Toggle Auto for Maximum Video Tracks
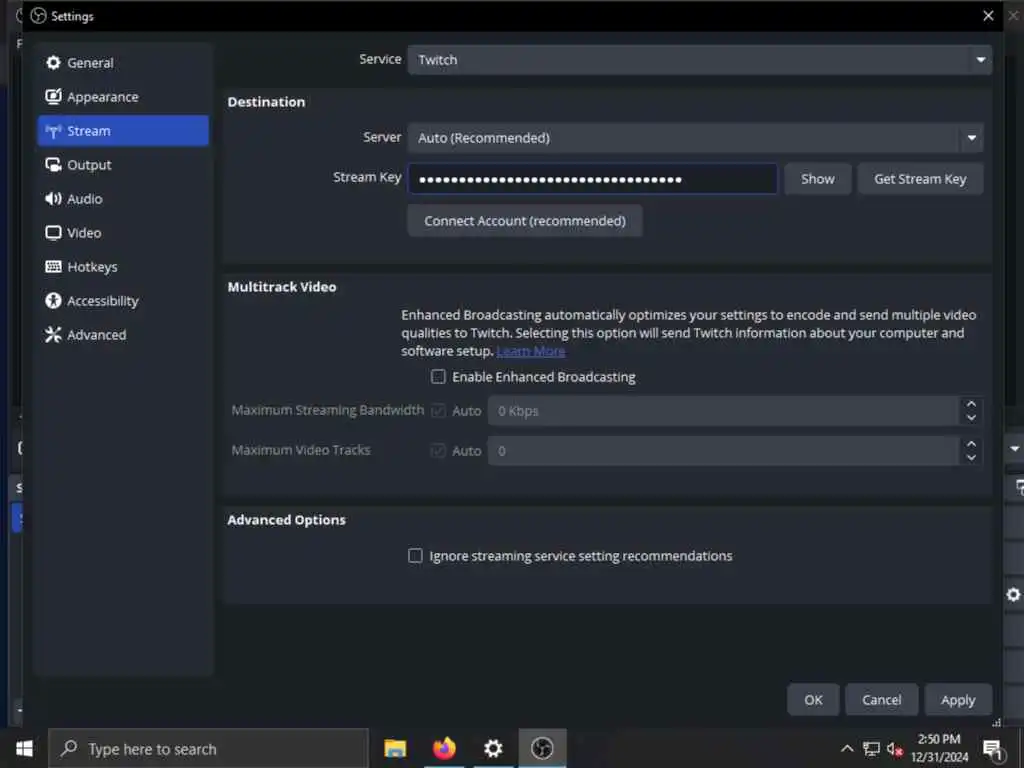This screenshot has width=1024, height=768. click(x=438, y=451)
